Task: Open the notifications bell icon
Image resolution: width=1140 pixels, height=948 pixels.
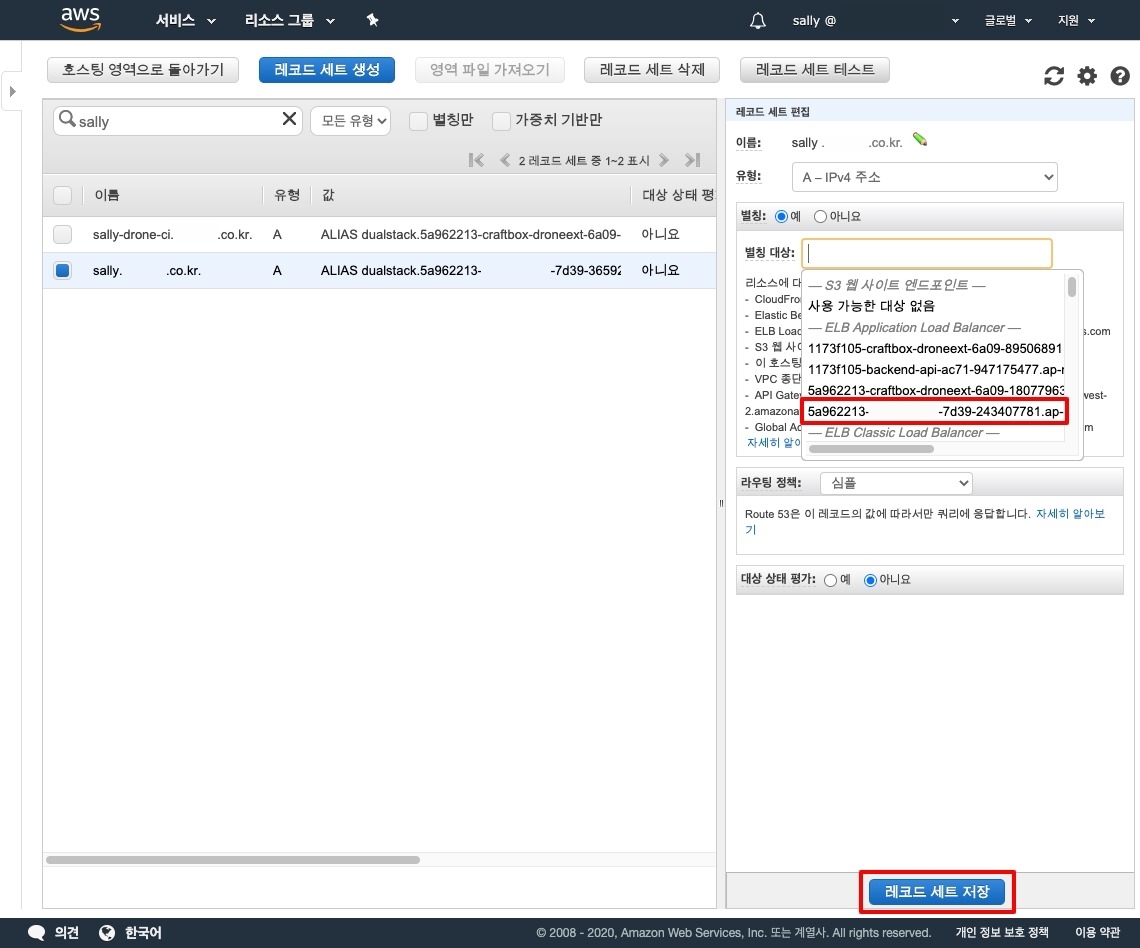Action: pyautogui.click(x=758, y=21)
